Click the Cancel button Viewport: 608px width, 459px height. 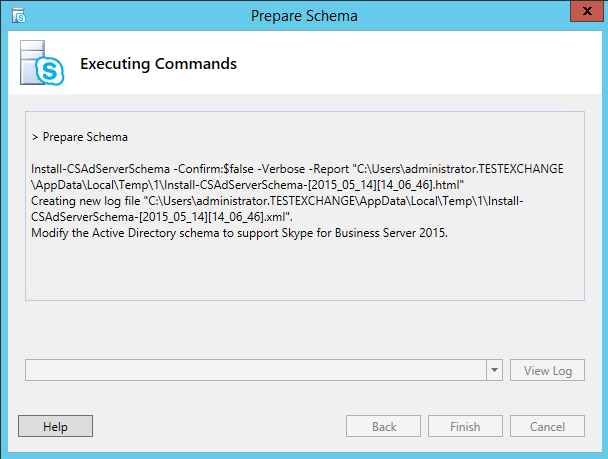pyautogui.click(x=547, y=426)
